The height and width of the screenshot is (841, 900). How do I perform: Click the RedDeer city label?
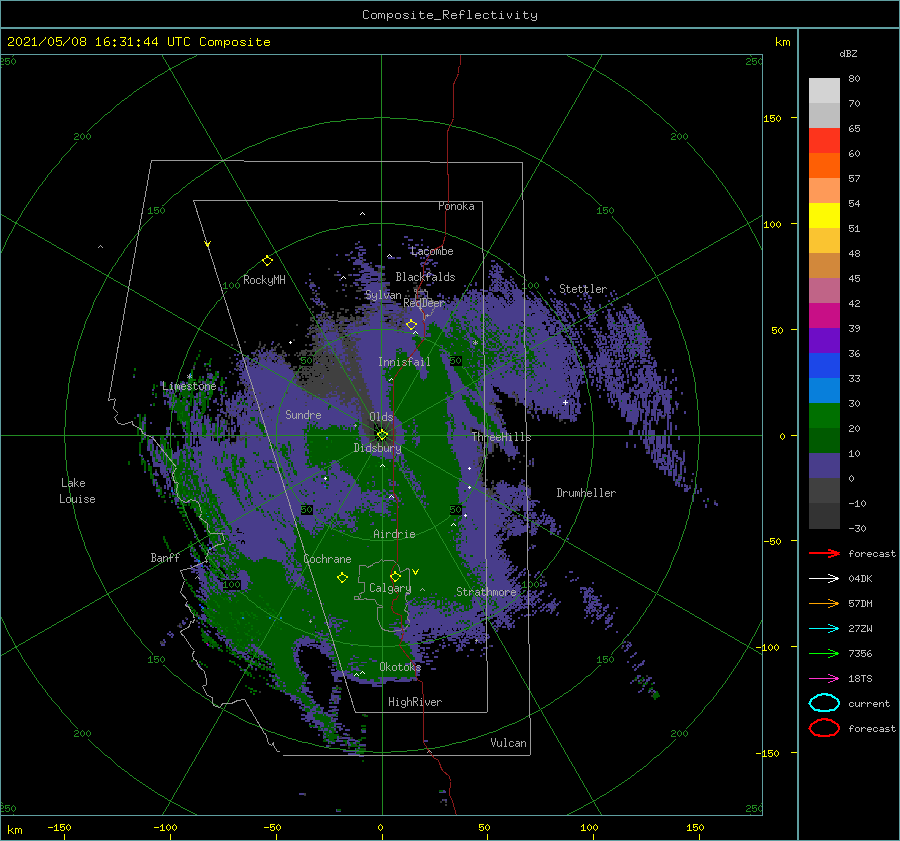pos(424,303)
